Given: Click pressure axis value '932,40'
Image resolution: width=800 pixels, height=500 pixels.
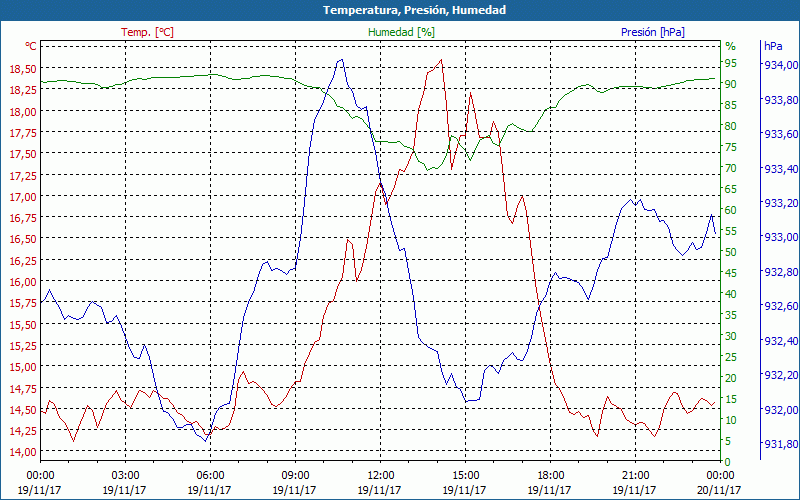Looking at the screenshot, I should (780, 340).
